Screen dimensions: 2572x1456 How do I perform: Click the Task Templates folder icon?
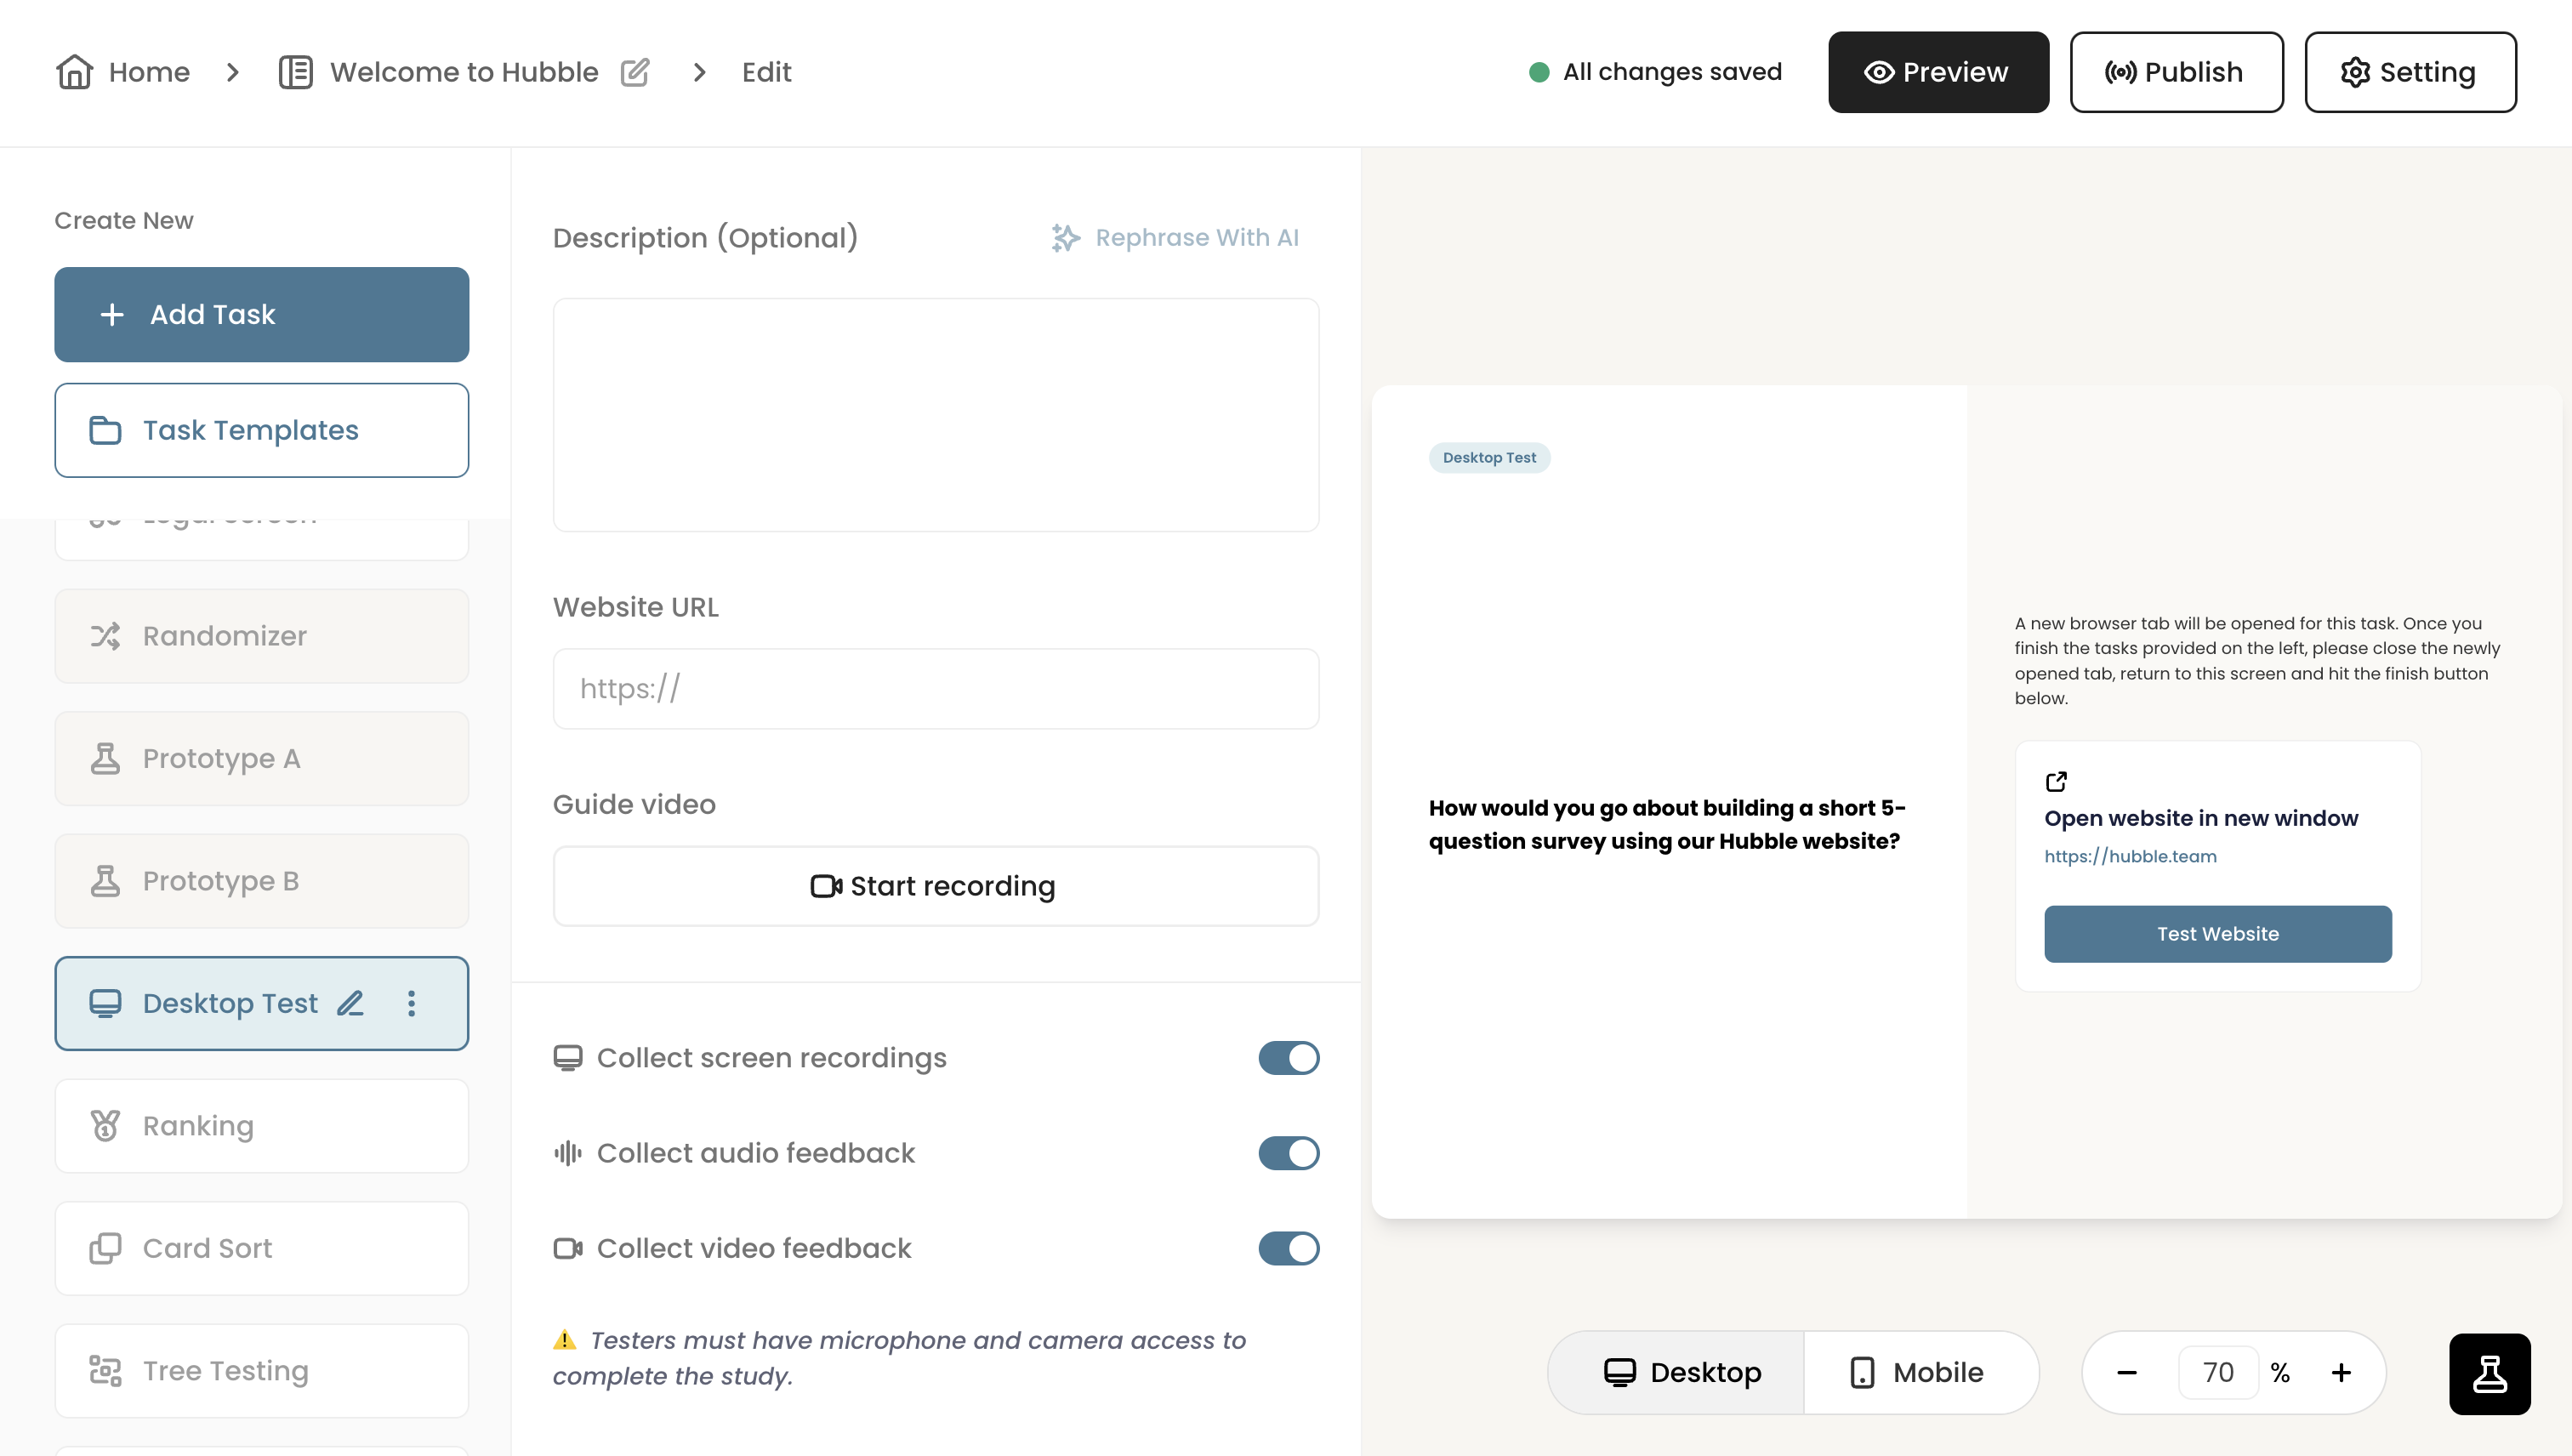(105, 430)
